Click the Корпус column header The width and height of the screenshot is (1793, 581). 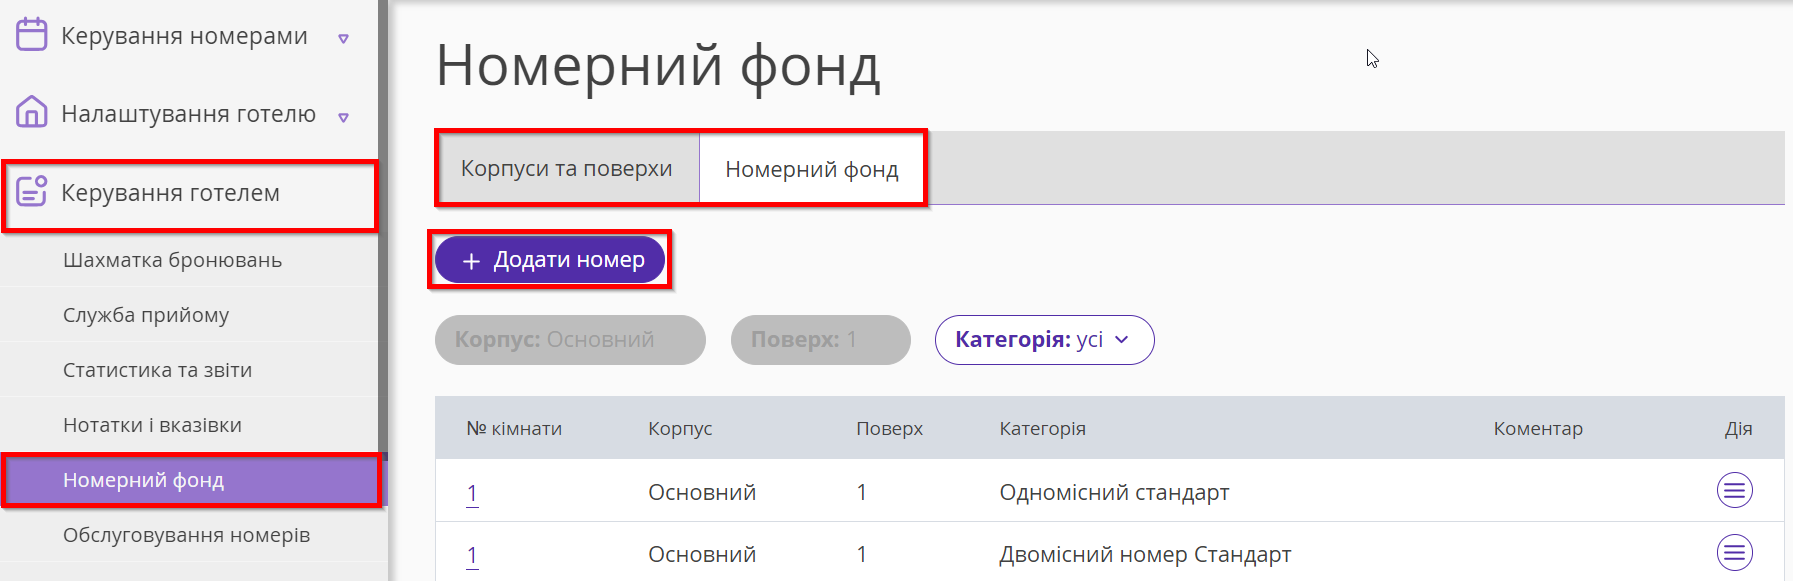pos(680,428)
